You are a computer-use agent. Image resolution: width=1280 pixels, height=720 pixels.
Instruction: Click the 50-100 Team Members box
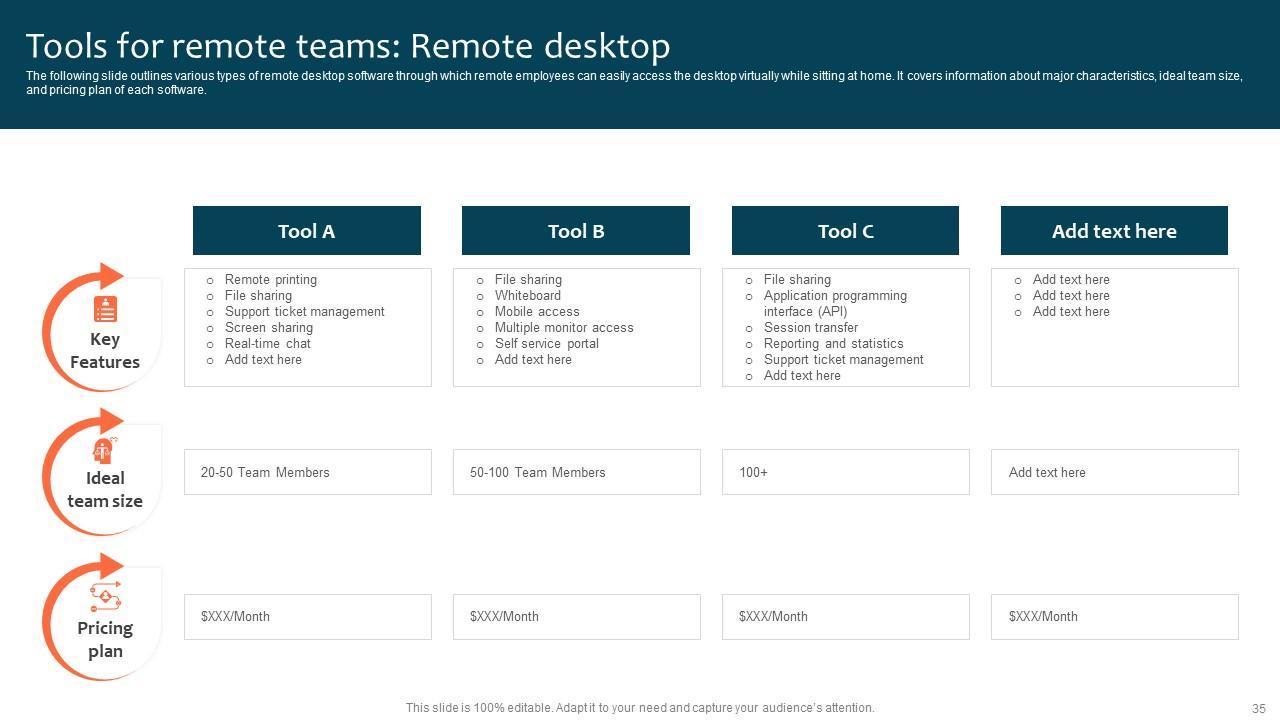[x=577, y=472]
